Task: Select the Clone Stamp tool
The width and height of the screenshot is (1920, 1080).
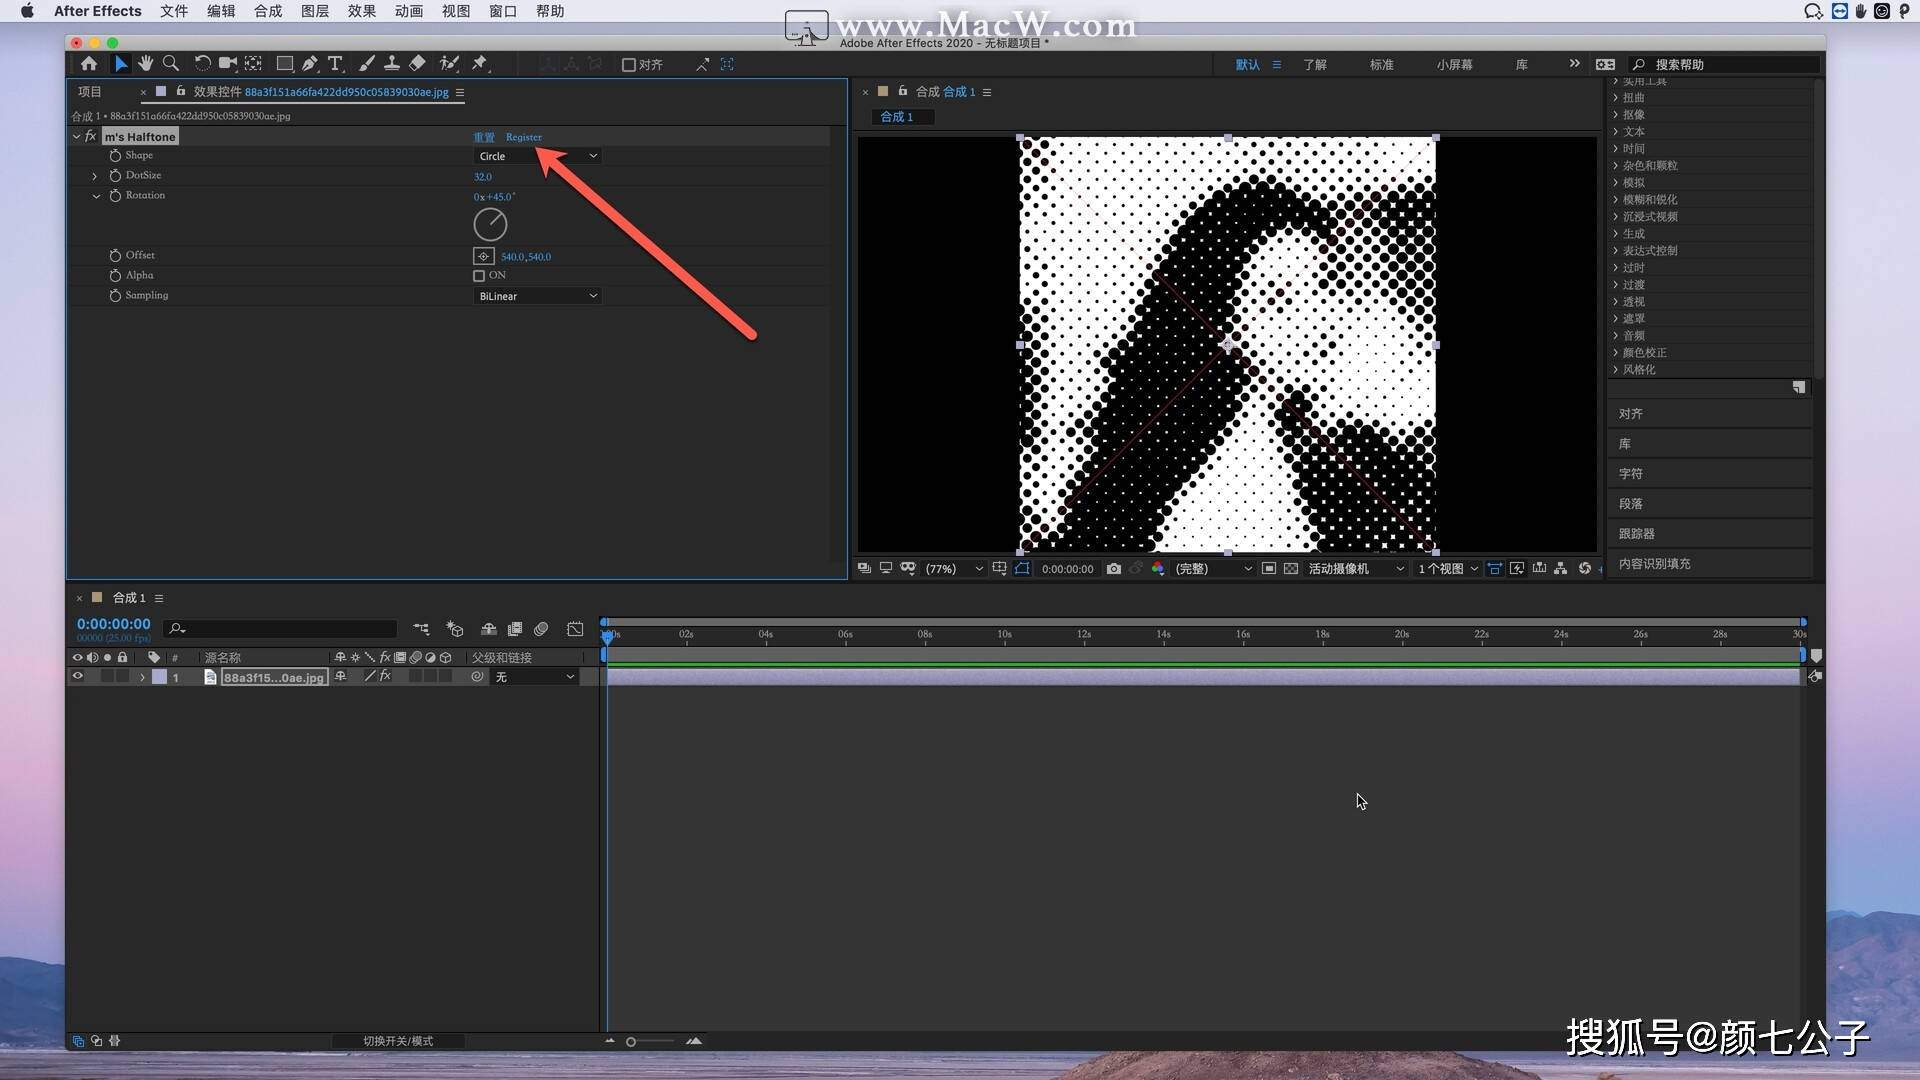Action: [392, 64]
